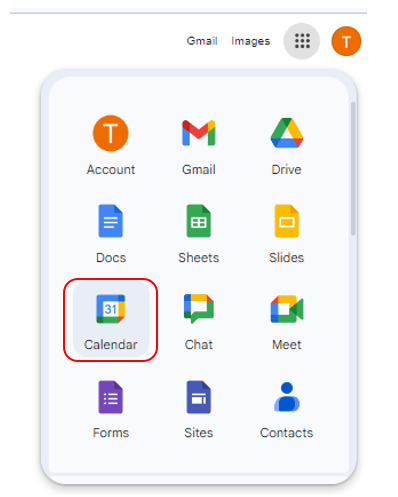The image size is (398, 497).
Task: Click the Gmail link in header
Action: pos(202,41)
